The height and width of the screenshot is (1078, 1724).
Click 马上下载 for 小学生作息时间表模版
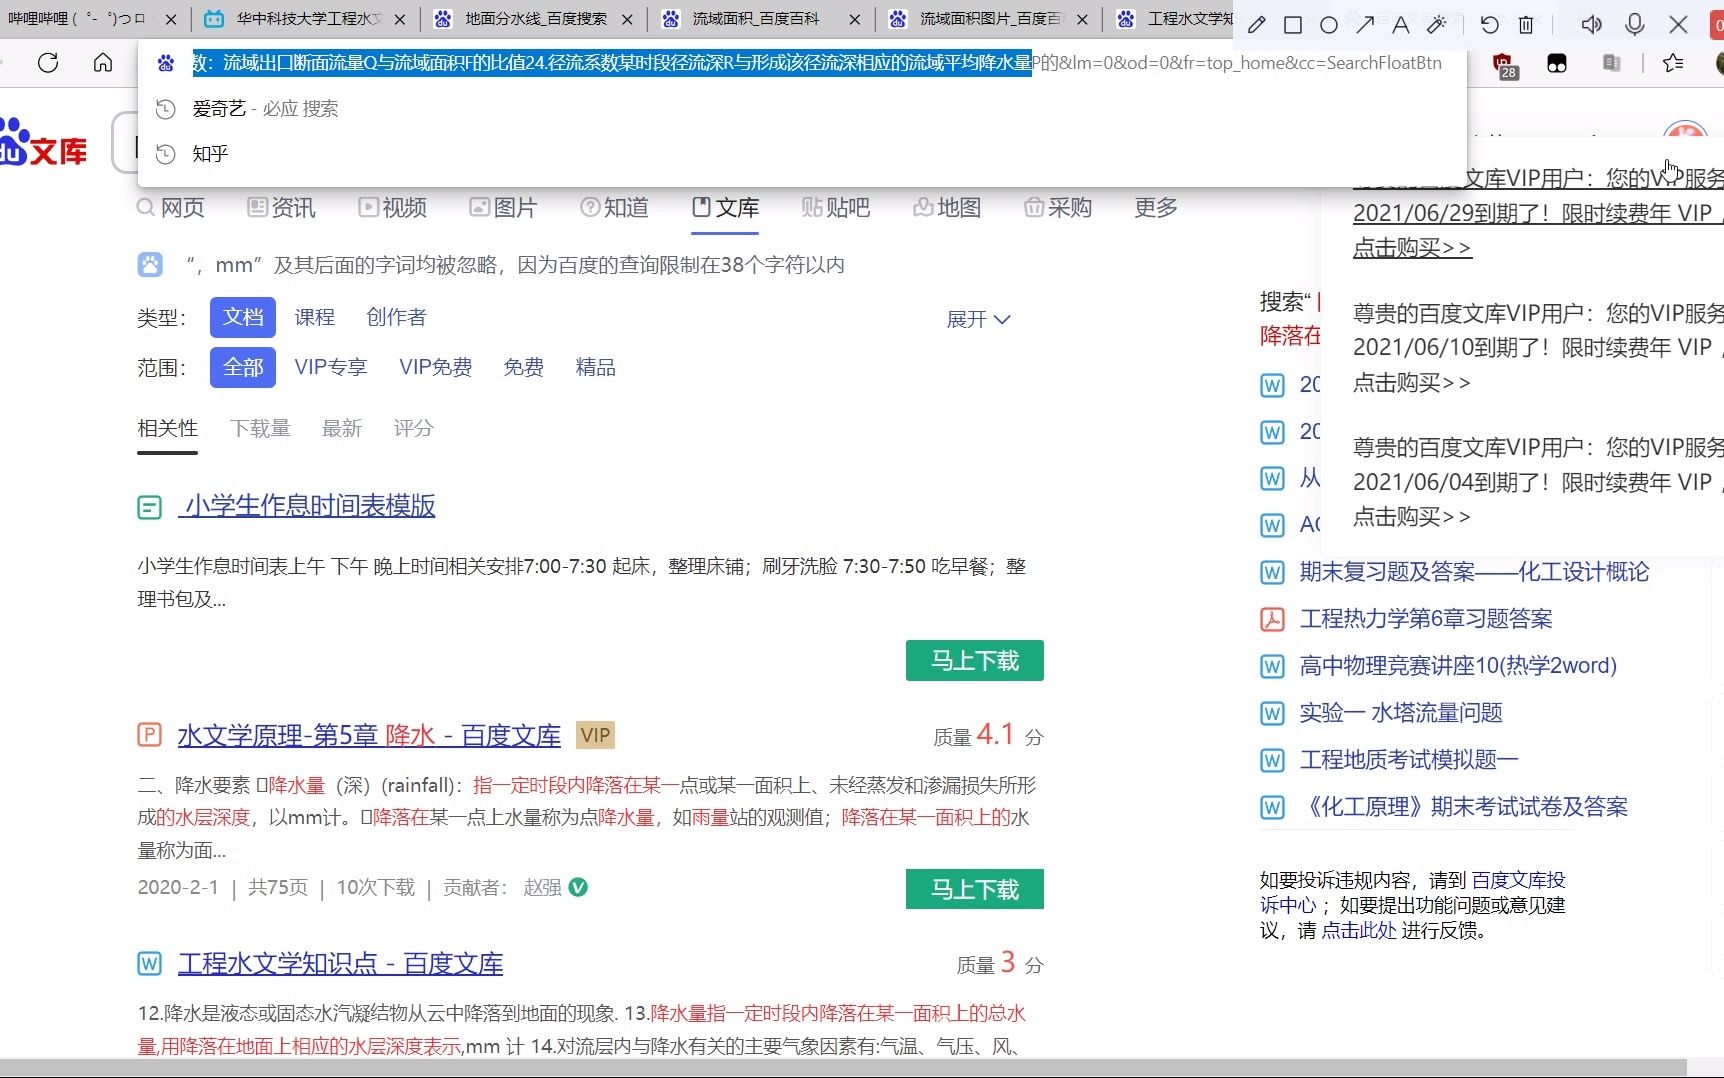coord(975,661)
